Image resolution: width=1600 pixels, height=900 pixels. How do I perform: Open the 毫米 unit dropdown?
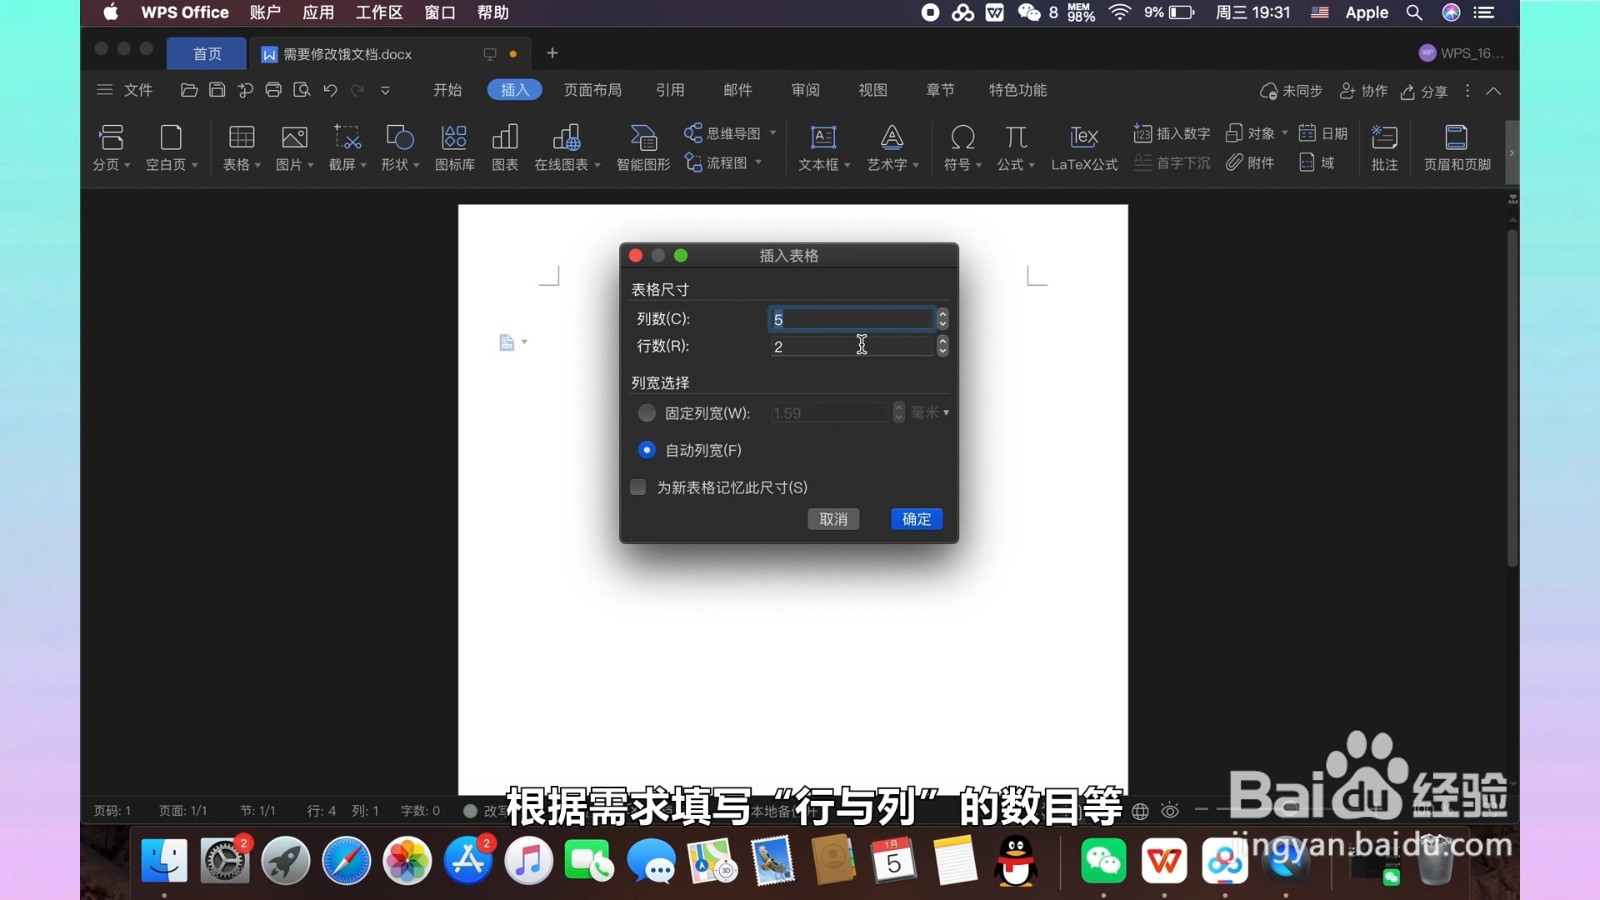(x=928, y=412)
